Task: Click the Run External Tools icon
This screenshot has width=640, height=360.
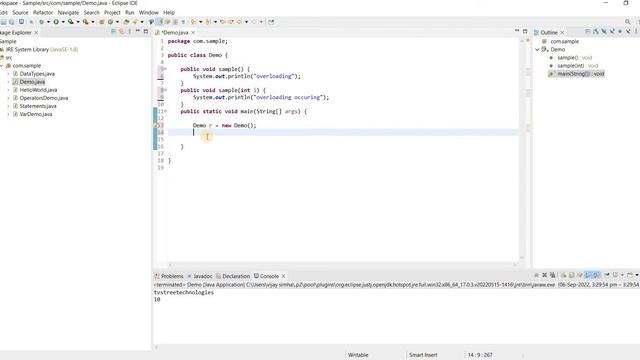Action: point(86,22)
